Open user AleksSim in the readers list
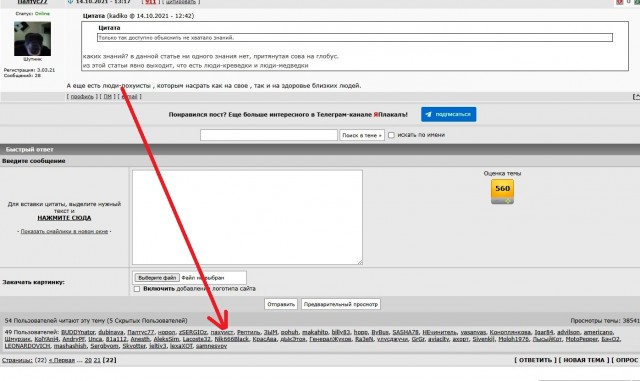 pyautogui.click(x=166, y=339)
